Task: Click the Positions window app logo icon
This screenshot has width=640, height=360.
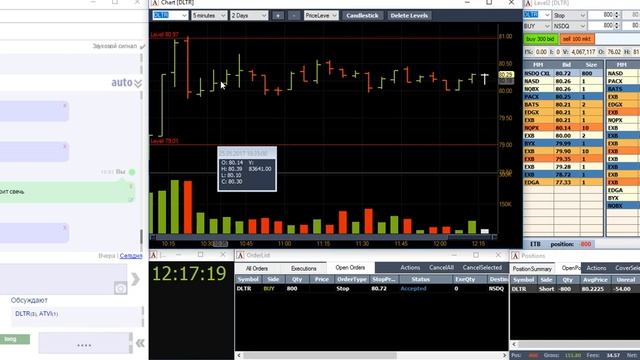Action: 516,256
